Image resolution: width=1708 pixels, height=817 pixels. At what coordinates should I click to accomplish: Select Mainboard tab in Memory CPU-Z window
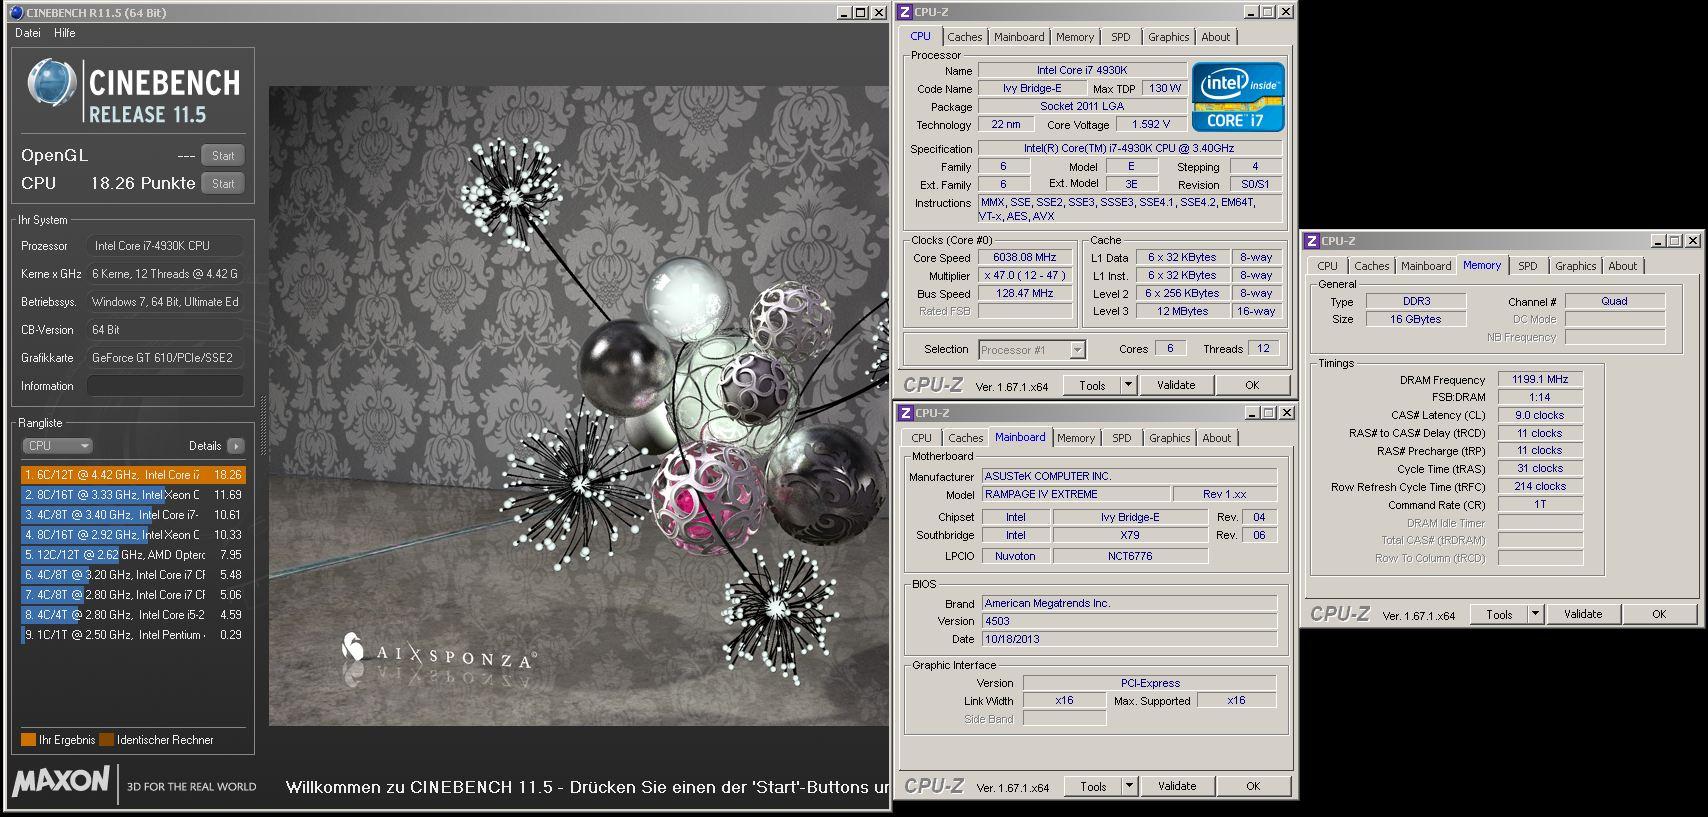1425,266
